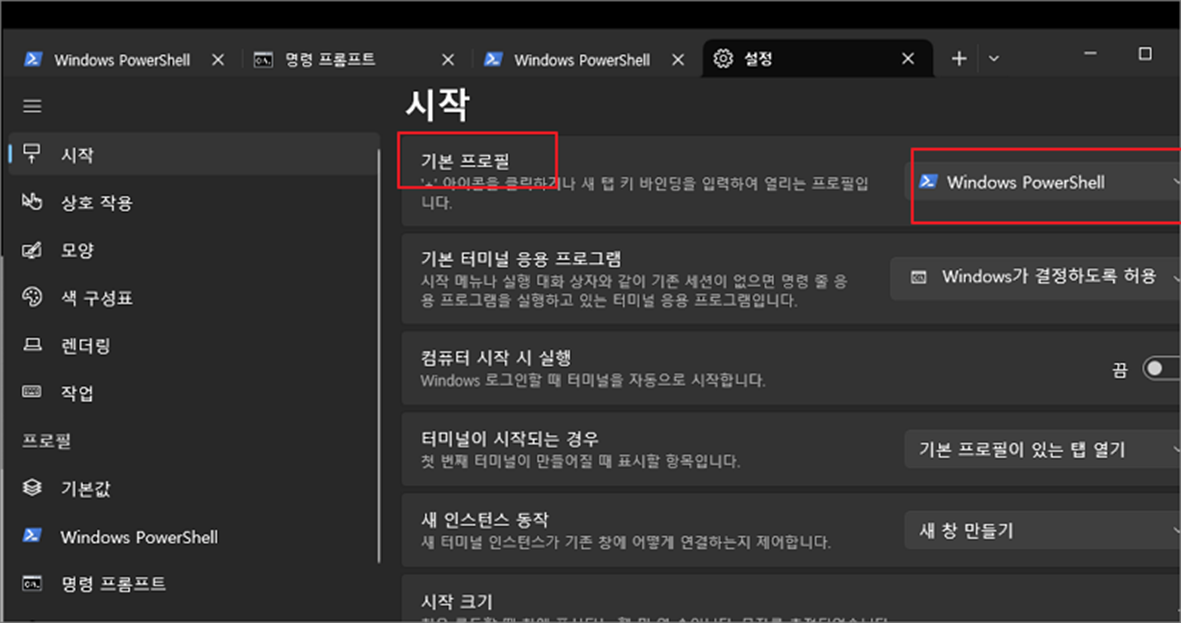The image size is (1181, 623).
Task: Open Windows PowerShell profile settings
Action: tap(193, 536)
